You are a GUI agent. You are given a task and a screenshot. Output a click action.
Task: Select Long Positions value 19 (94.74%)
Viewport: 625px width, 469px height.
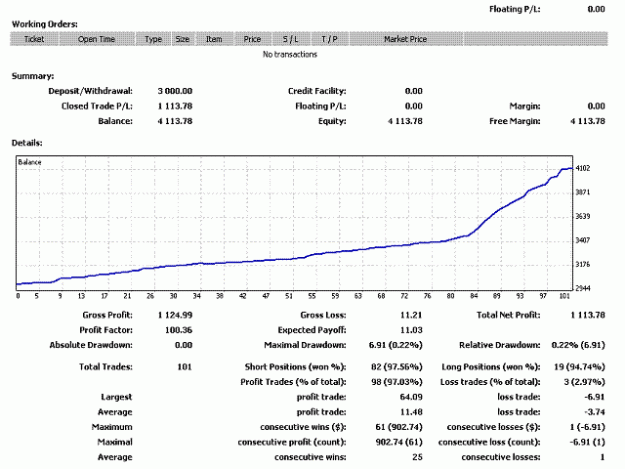coord(579,367)
